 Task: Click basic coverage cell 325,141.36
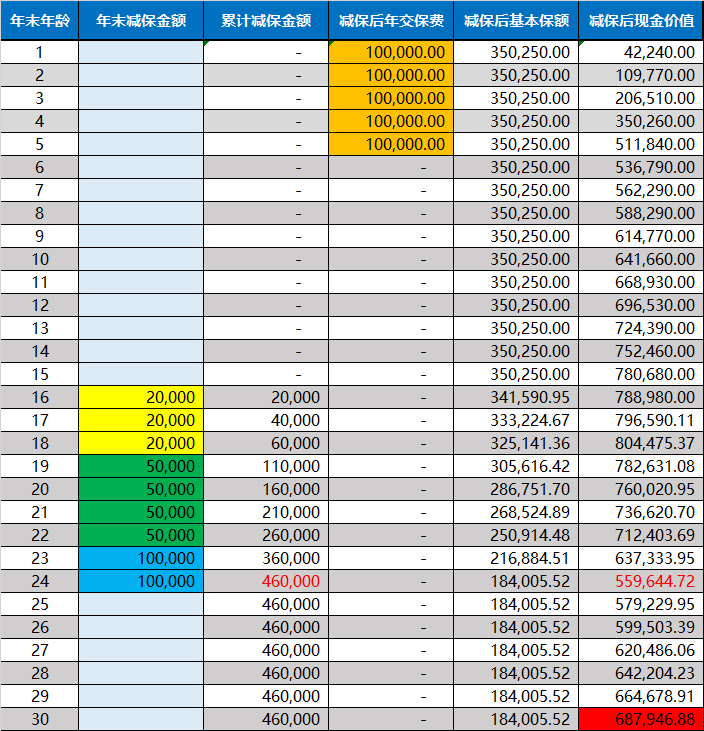click(x=516, y=443)
